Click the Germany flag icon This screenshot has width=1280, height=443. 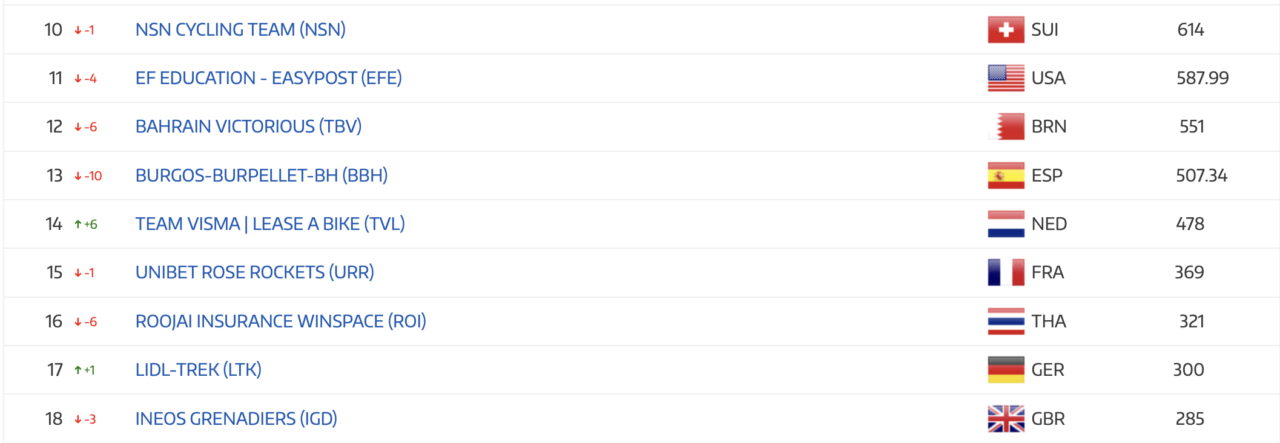(x=1005, y=370)
